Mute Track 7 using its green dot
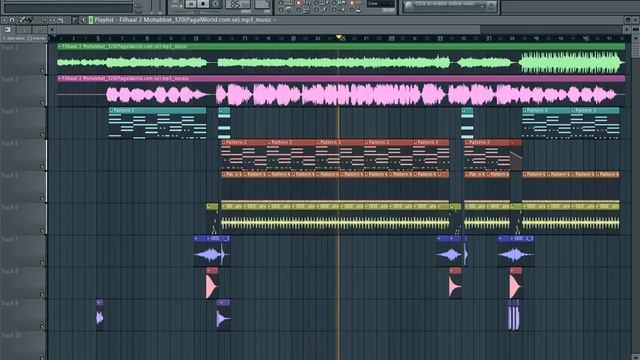 tap(42, 262)
